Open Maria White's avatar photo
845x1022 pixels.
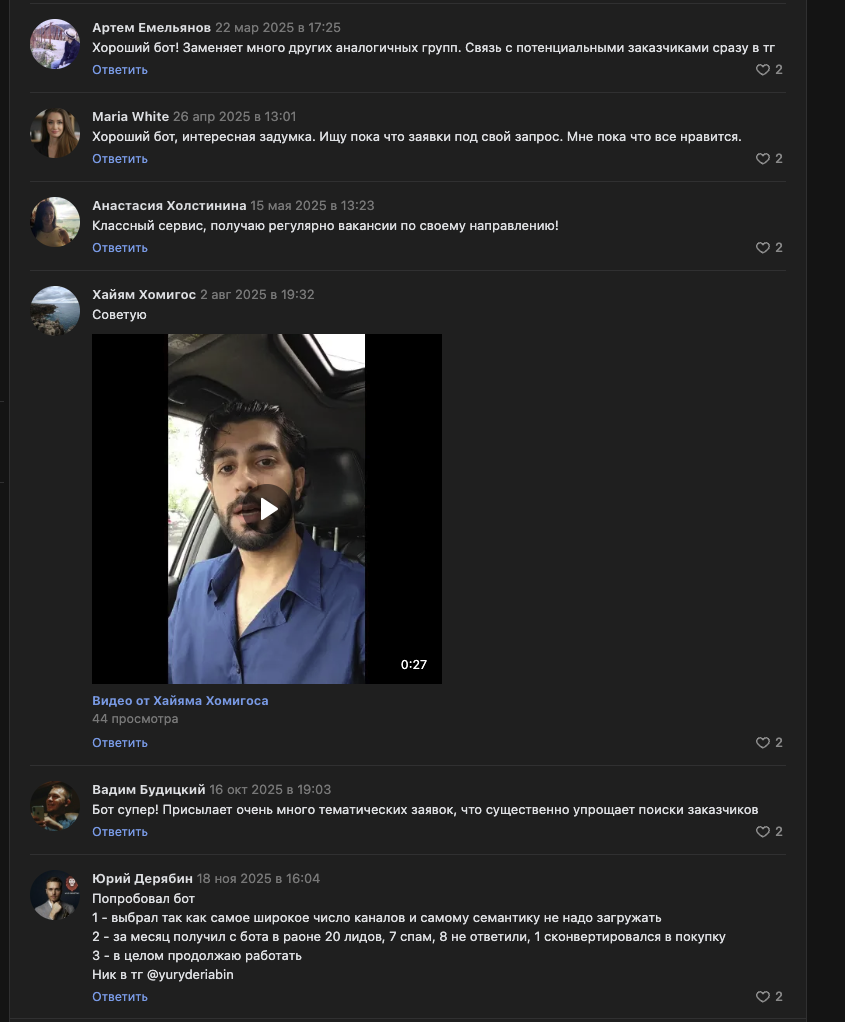[55, 133]
